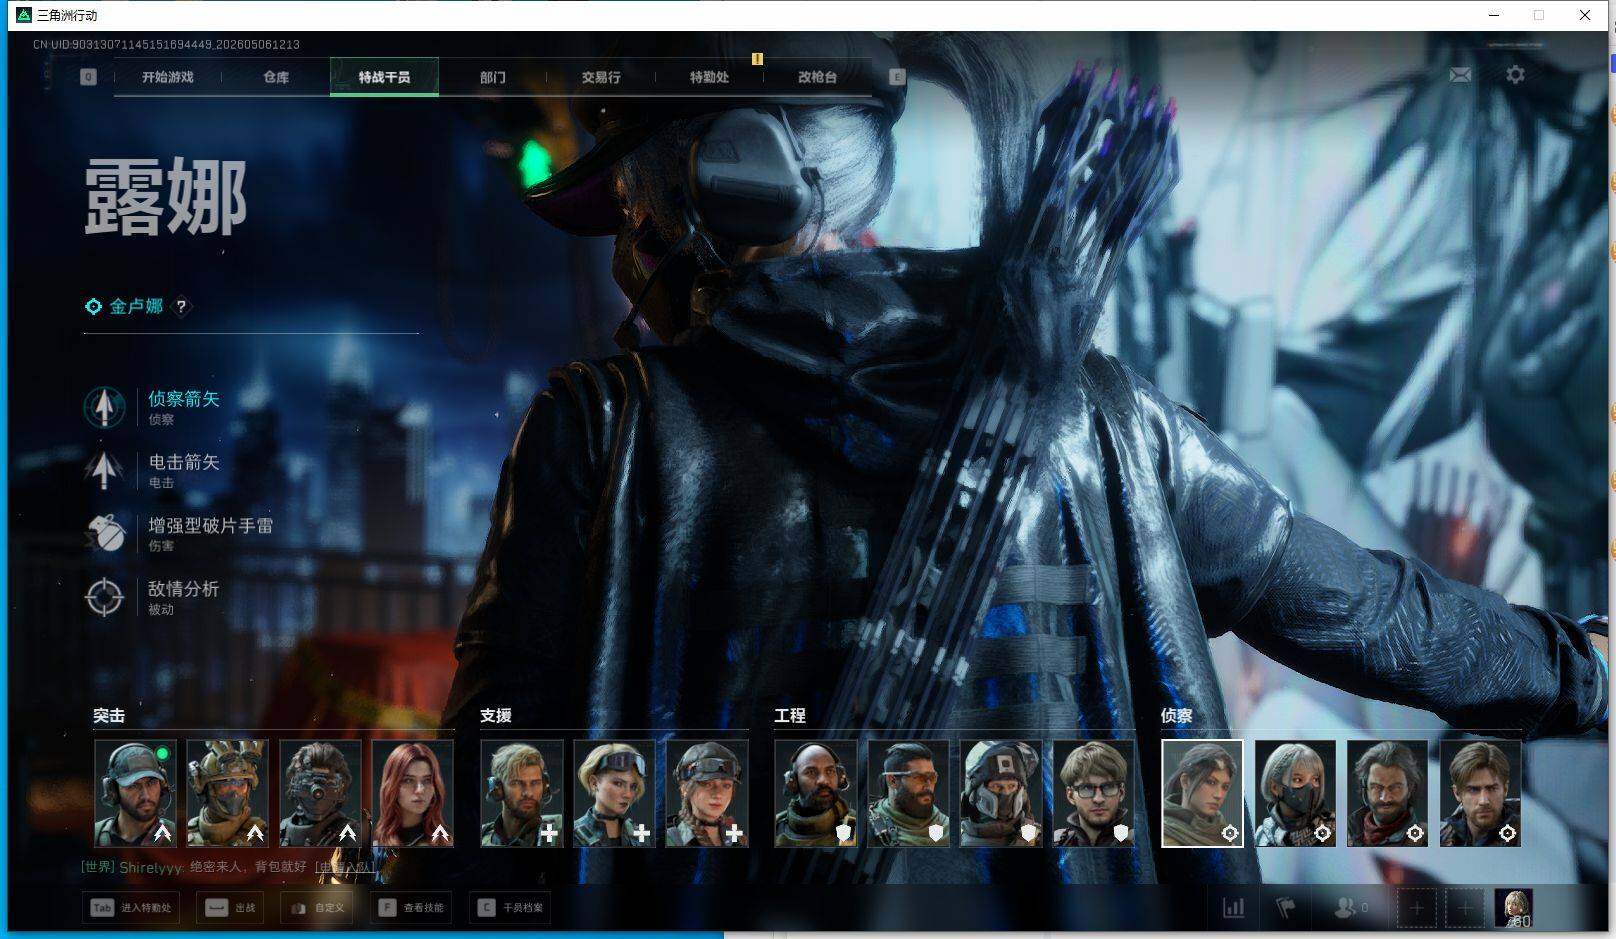The height and width of the screenshot is (939, 1616).
Task: Select the highlighted dark-haired woman 侦察 operator
Action: click(x=1202, y=793)
